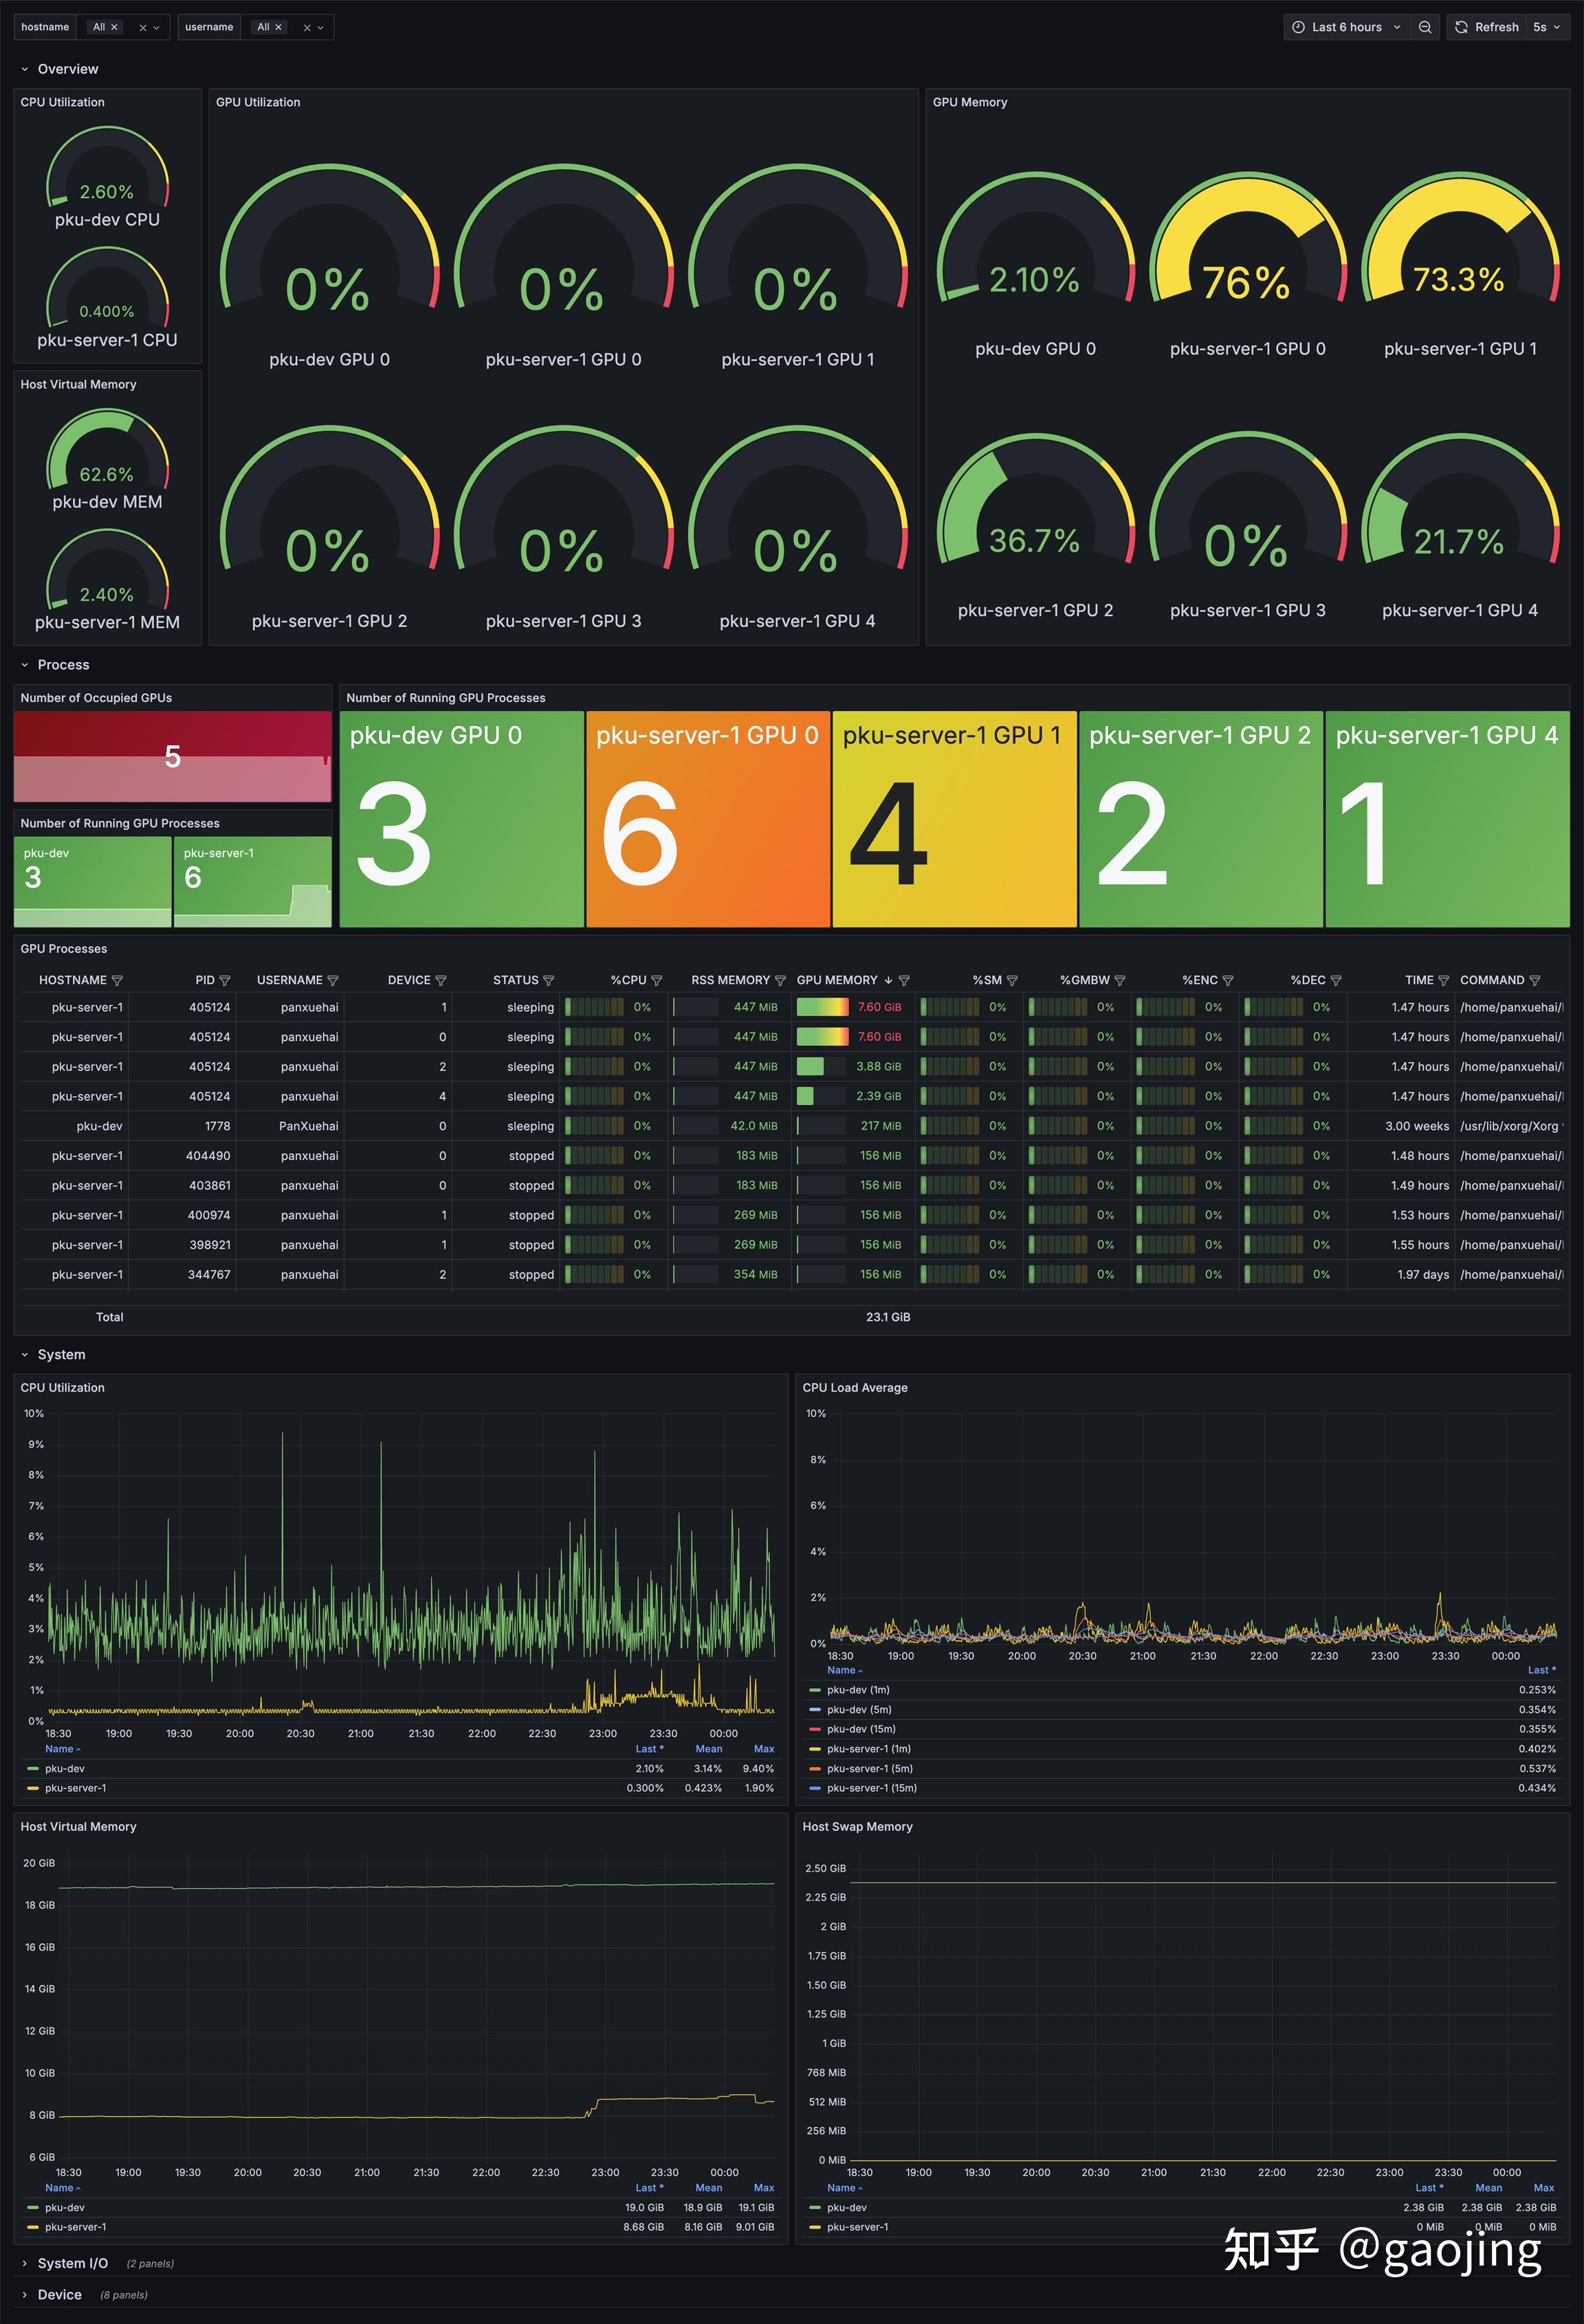Screen dimensions: 1584x2324
Task: Click the sort arrow next to GPU MEMORY header
Action: 888,980
